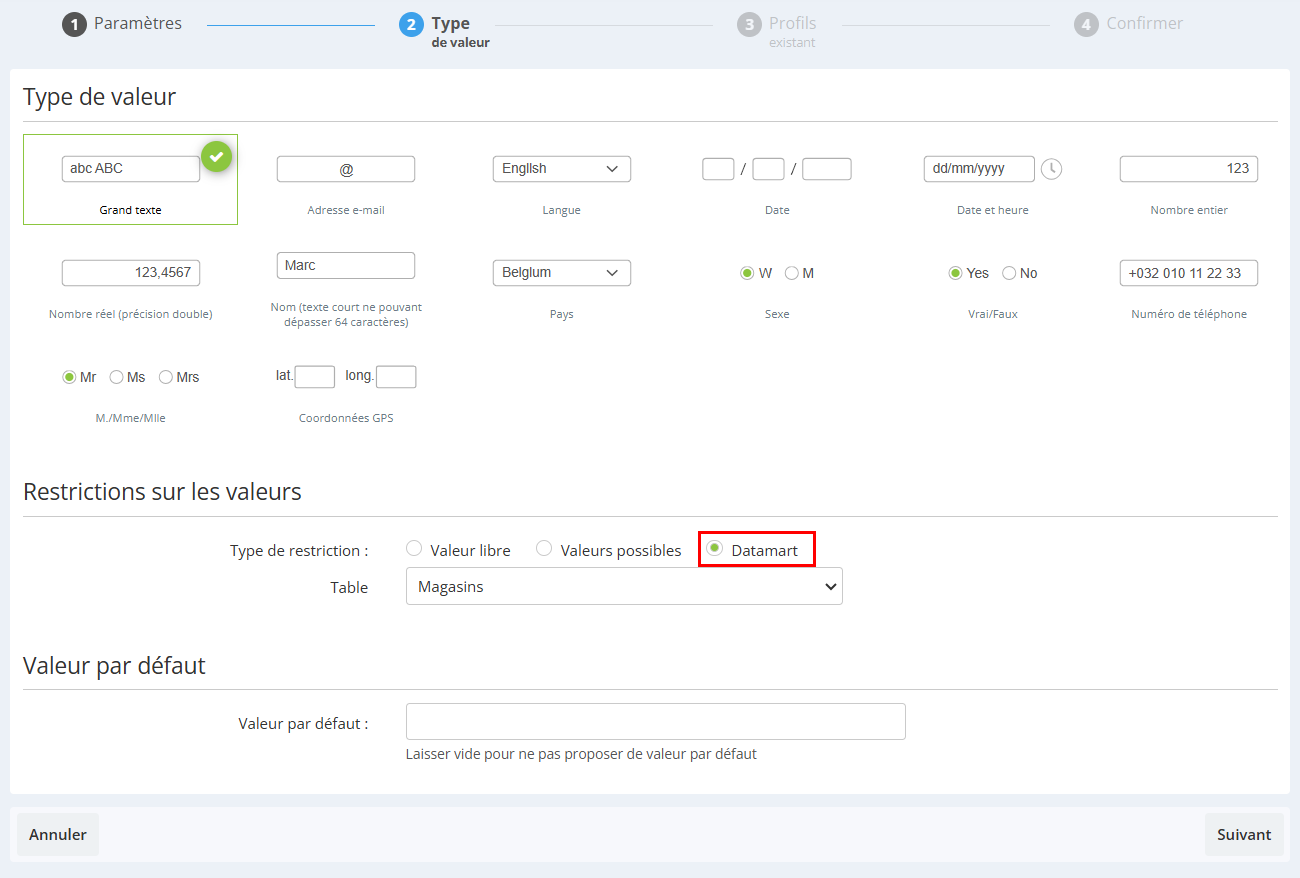Click the Marc name sample field

[x=346, y=265]
